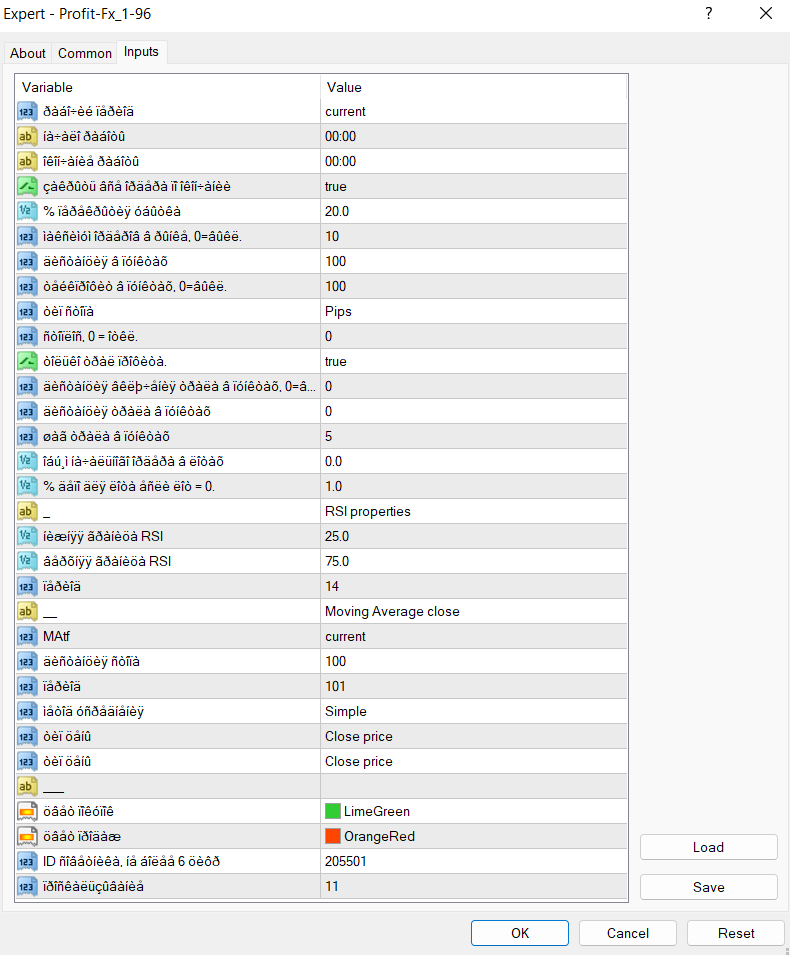790x955 pixels.
Task: Click the decimal type icon in 20.0 row
Action: (x=28, y=211)
